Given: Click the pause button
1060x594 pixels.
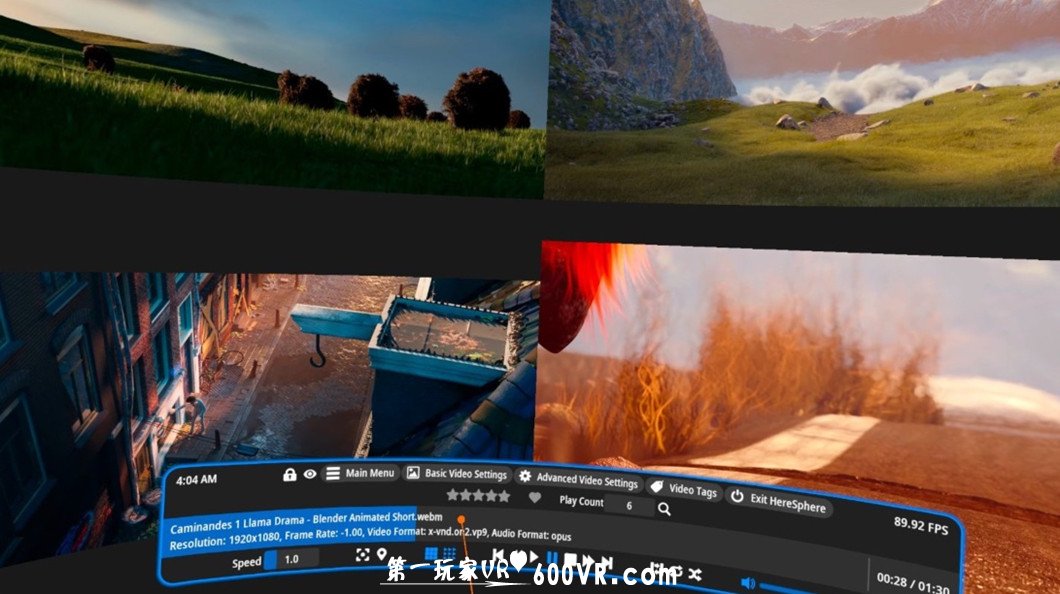Looking at the screenshot, I should point(553,558).
